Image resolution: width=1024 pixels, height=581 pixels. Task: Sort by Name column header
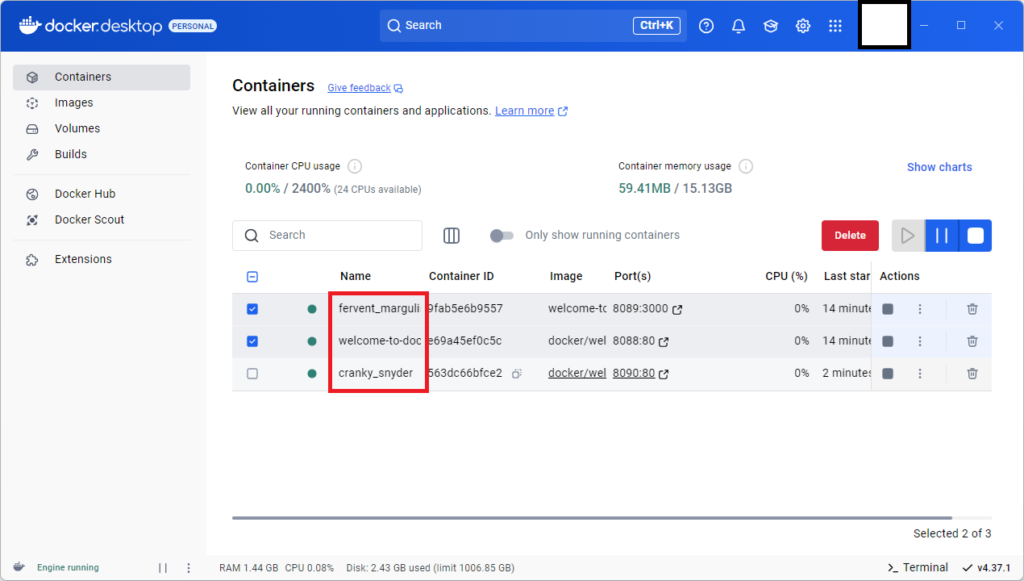pyautogui.click(x=355, y=276)
